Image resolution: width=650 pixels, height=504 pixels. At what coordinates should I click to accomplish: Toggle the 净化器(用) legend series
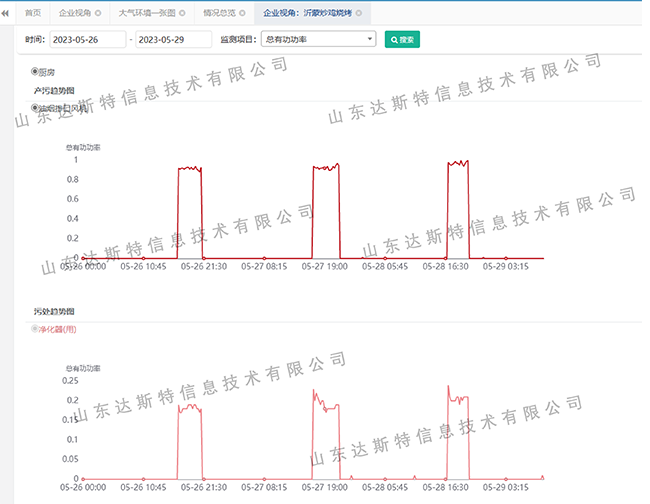(x=36, y=328)
